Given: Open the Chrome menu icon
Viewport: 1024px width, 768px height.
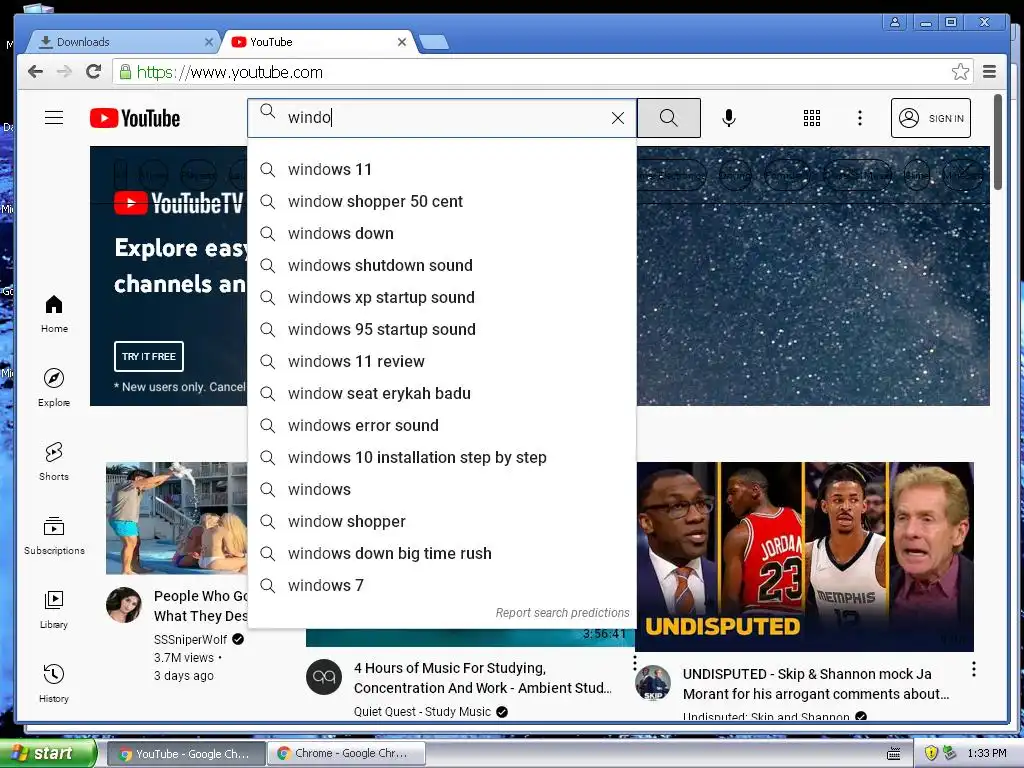Looking at the screenshot, I should [989, 72].
